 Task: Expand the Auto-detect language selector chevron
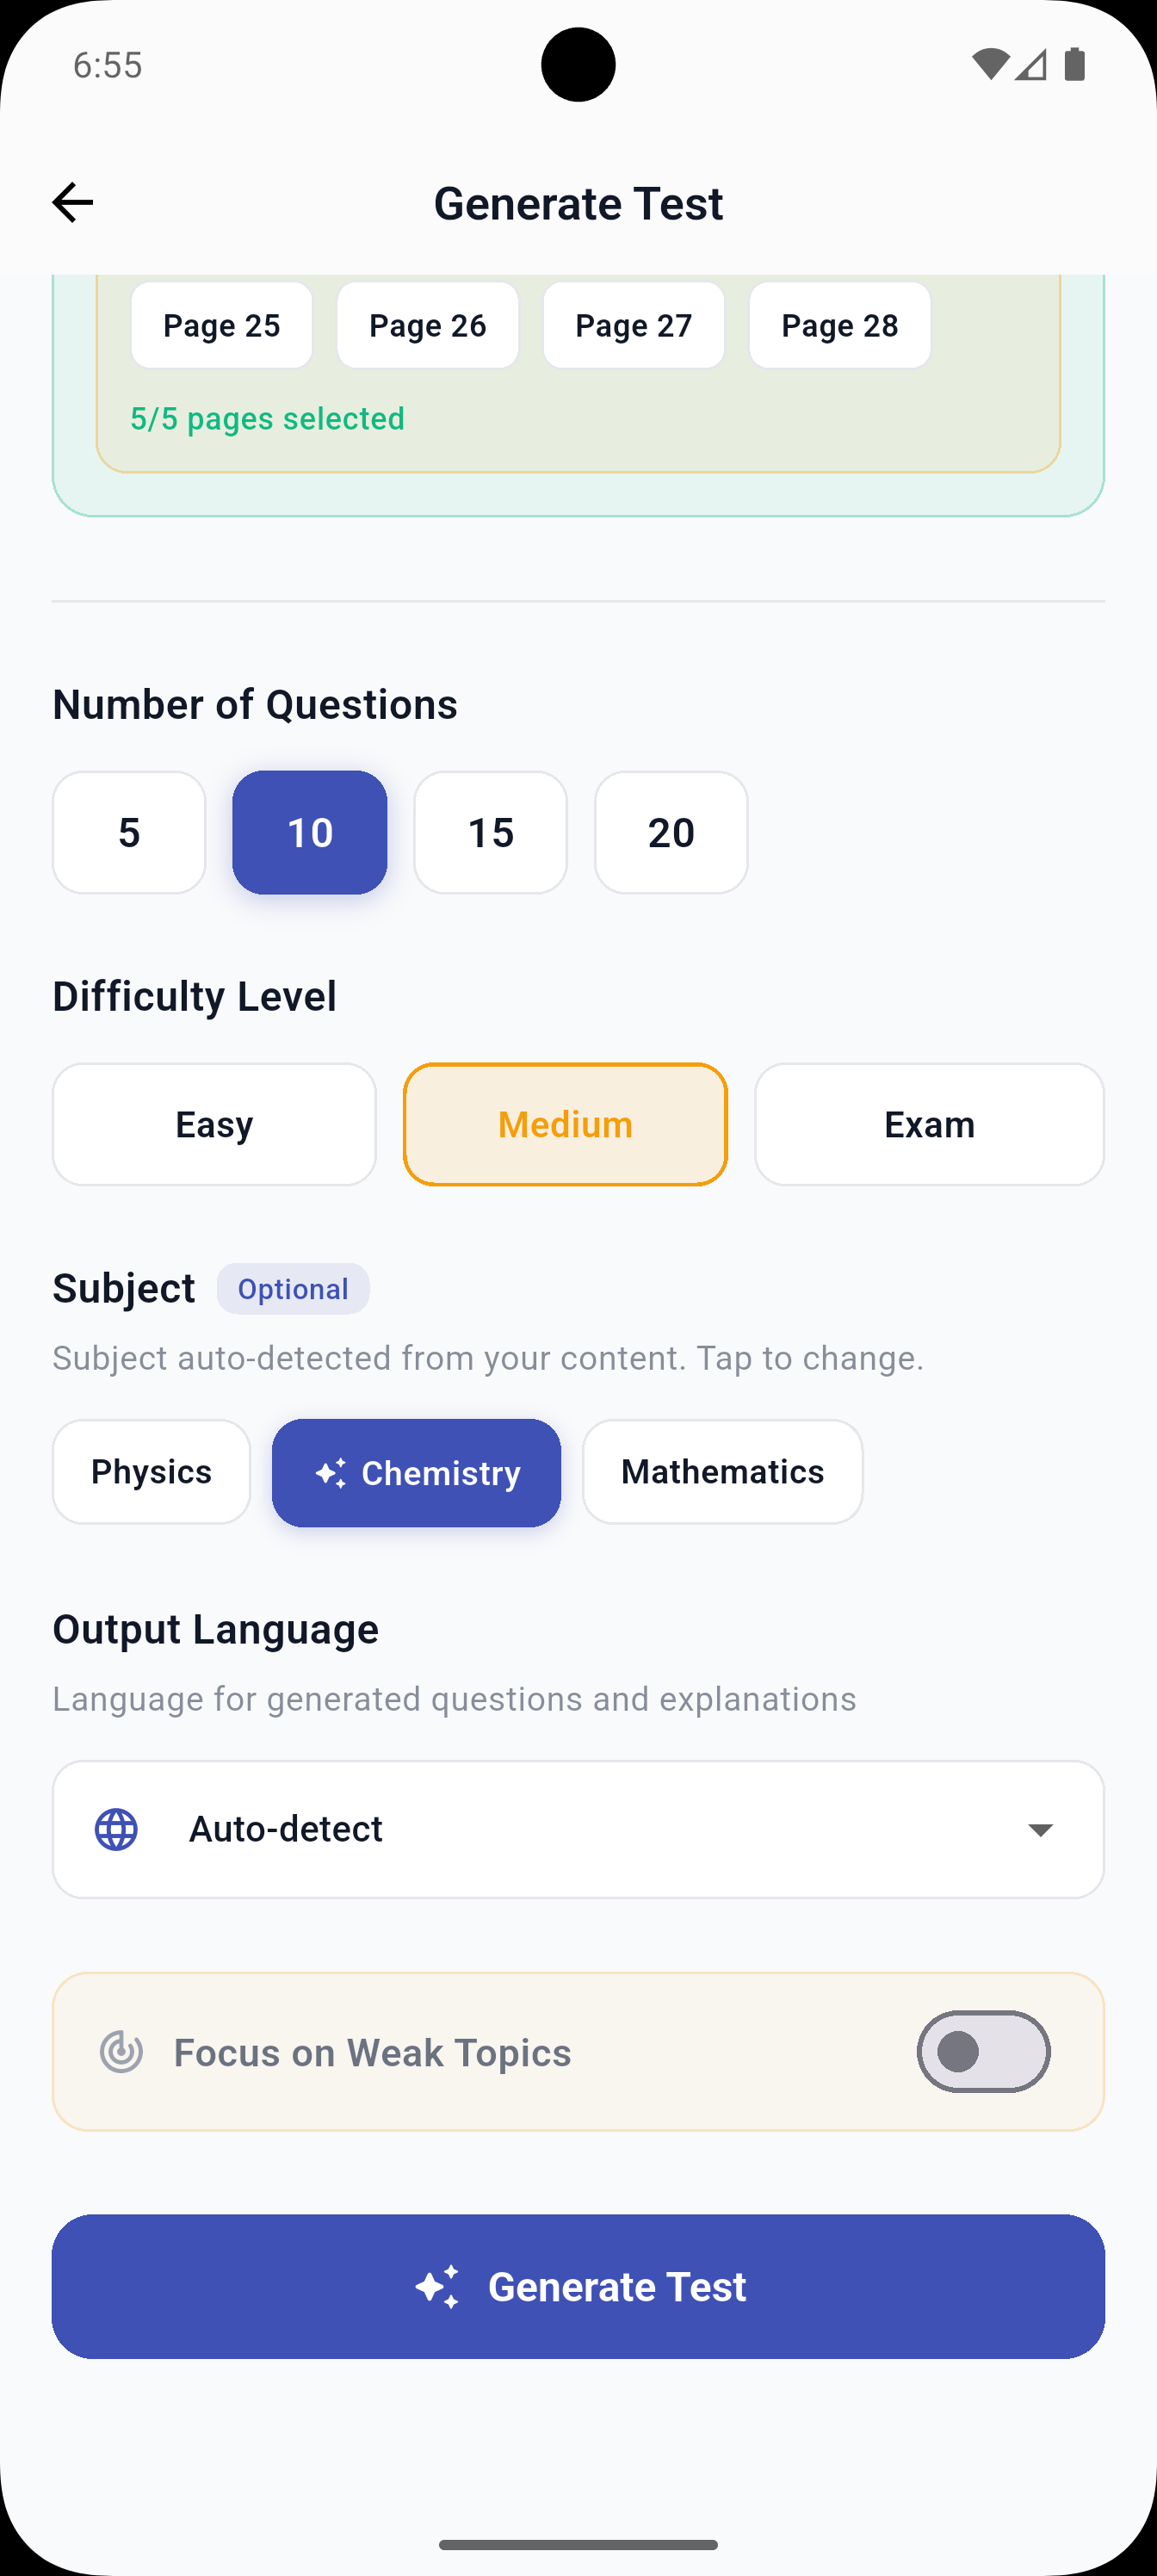(x=1041, y=1829)
